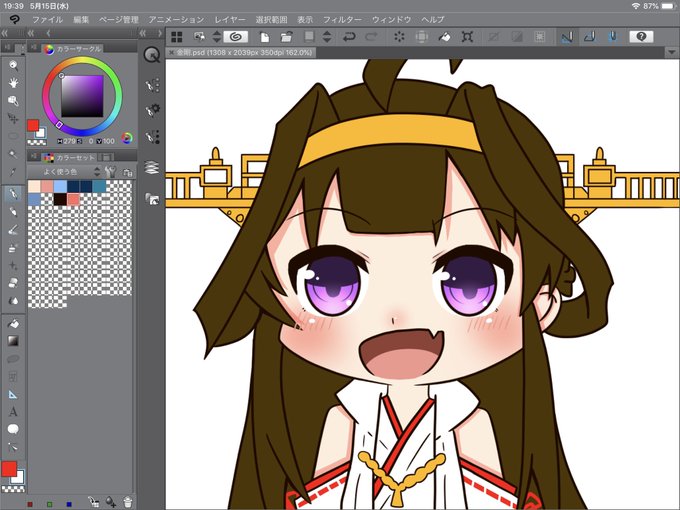680x510 pixels.
Task: Open the 編集 menu
Action: click(x=81, y=20)
